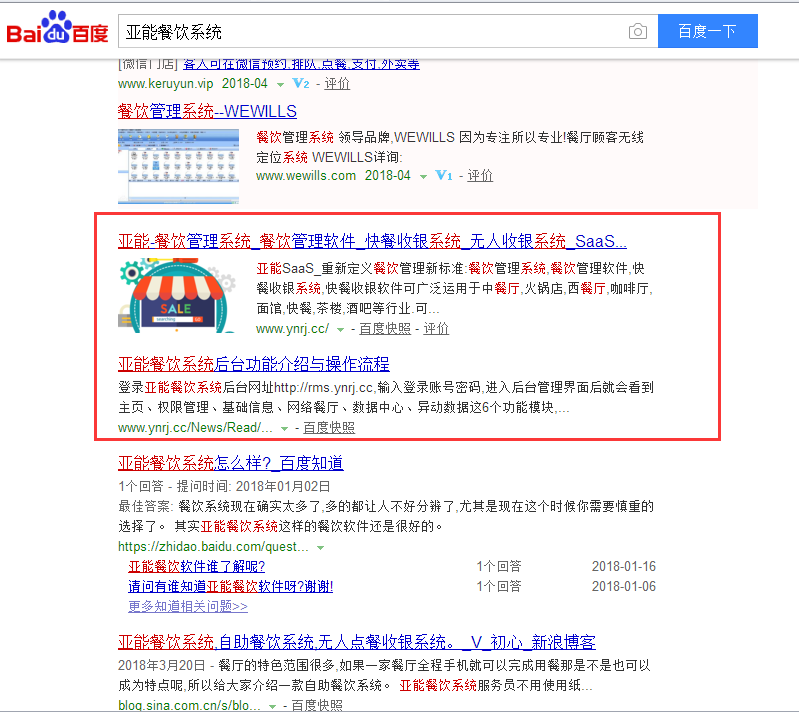Open 请问有谁知道亚能餐饮软件呀?谢谢! link
Screen dimensions: 799x712
(230, 586)
